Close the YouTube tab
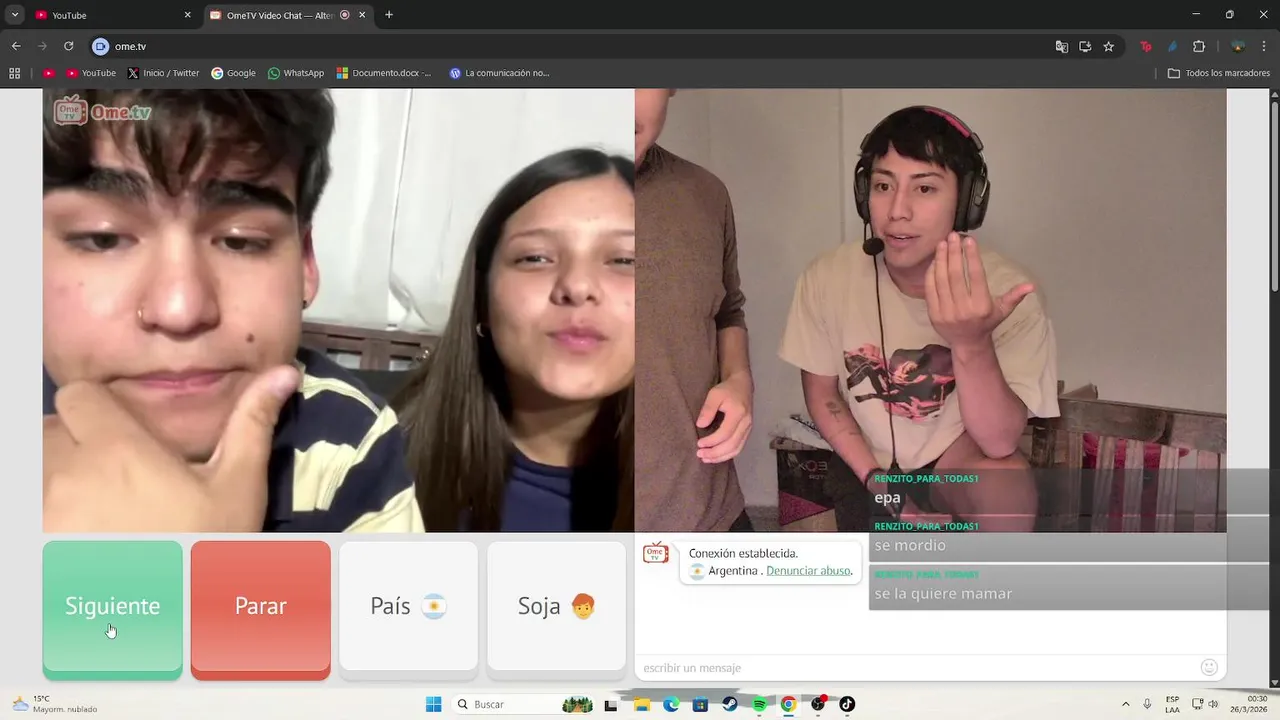 pyautogui.click(x=187, y=15)
